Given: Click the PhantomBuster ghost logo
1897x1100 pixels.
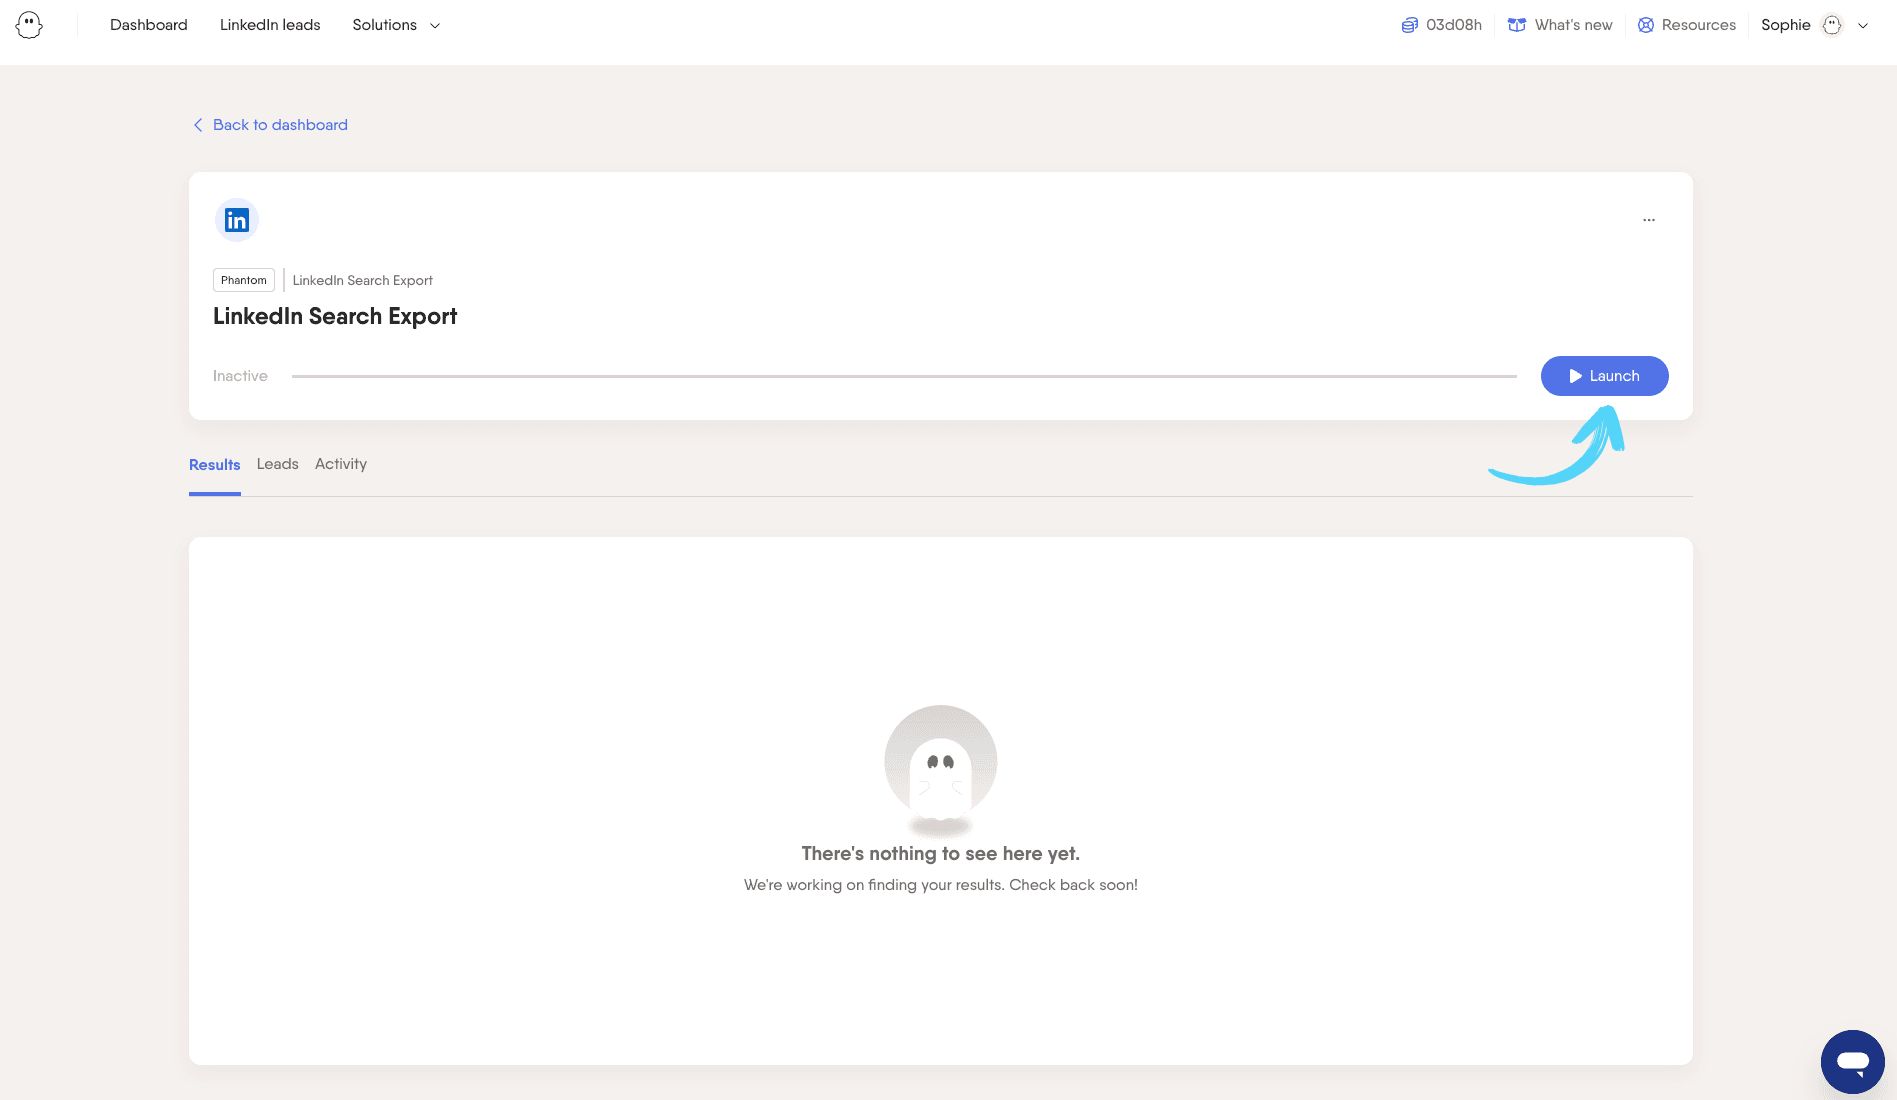Looking at the screenshot, I should pos(29,25).
